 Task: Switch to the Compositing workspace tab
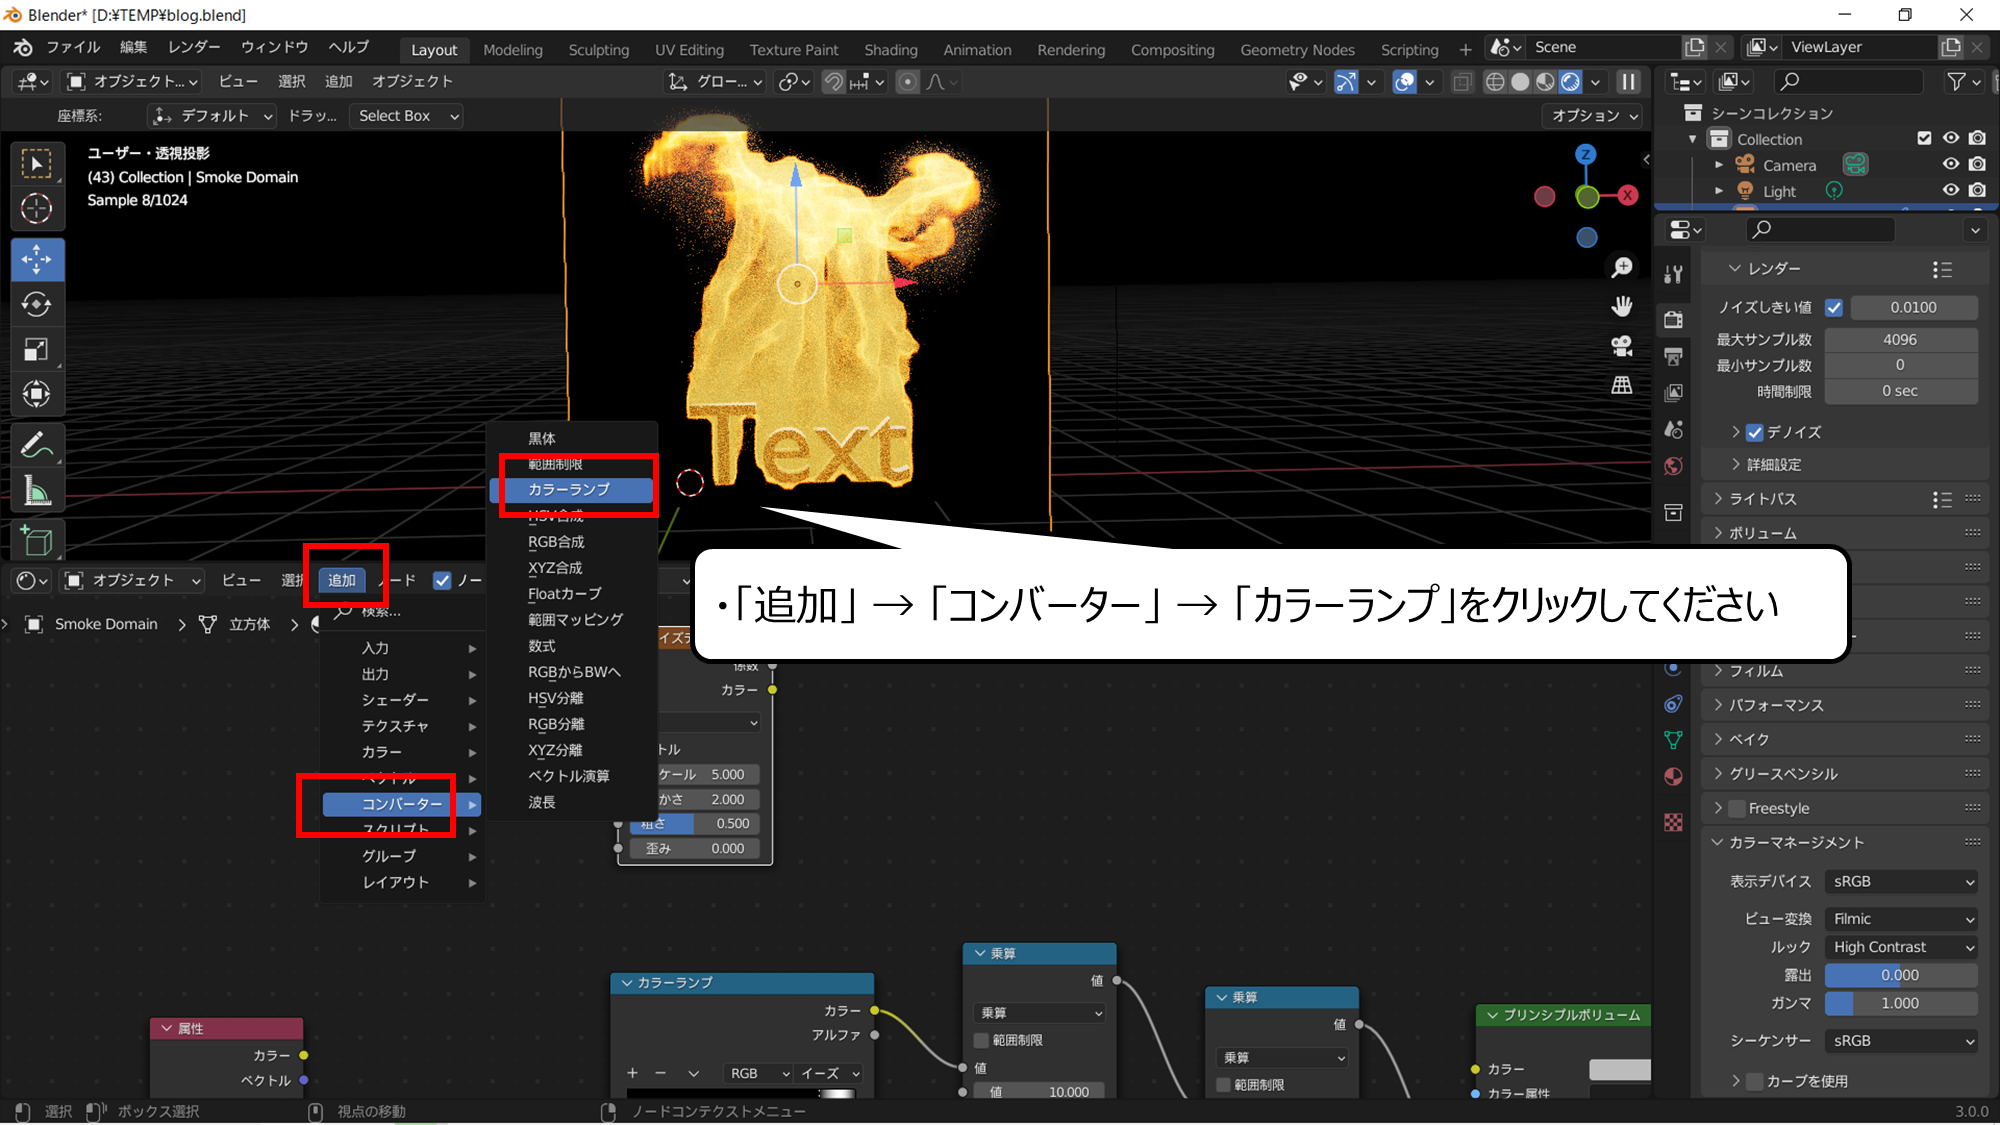pyautogui.click(x=1172, y=50)
